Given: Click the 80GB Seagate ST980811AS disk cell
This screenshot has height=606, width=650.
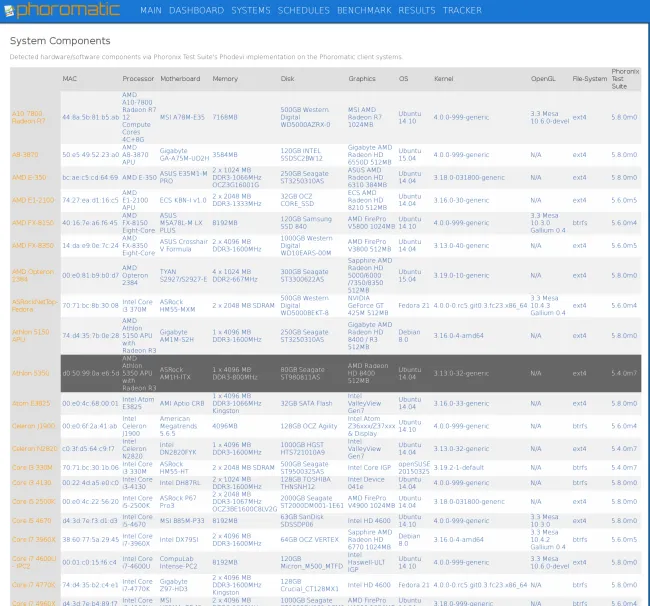Looking at the screenshot, I should [x=303, y=373].
